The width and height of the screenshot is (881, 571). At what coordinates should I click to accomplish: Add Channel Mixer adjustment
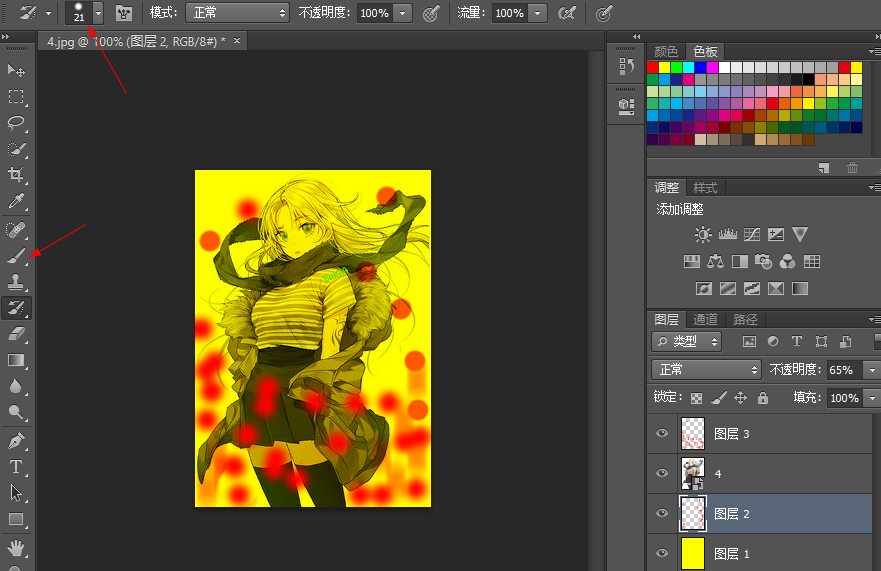click(788, 261)
